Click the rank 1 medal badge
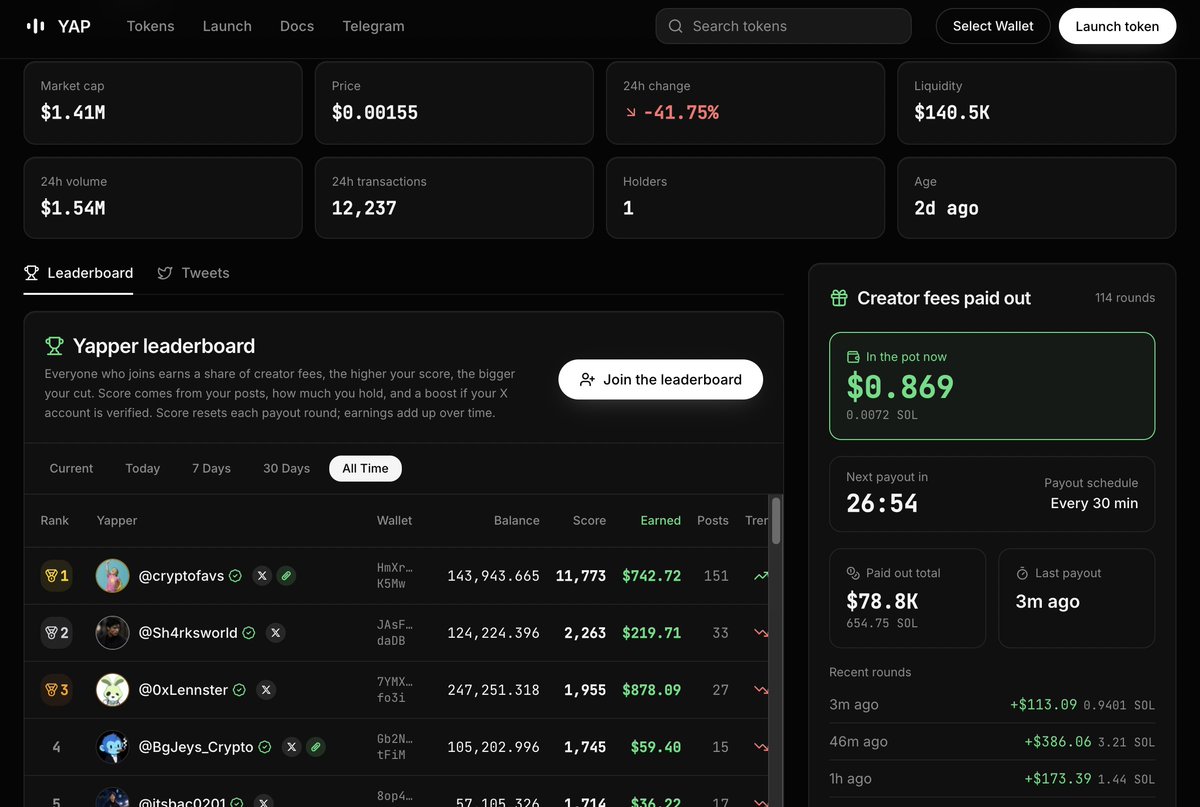 56,576
